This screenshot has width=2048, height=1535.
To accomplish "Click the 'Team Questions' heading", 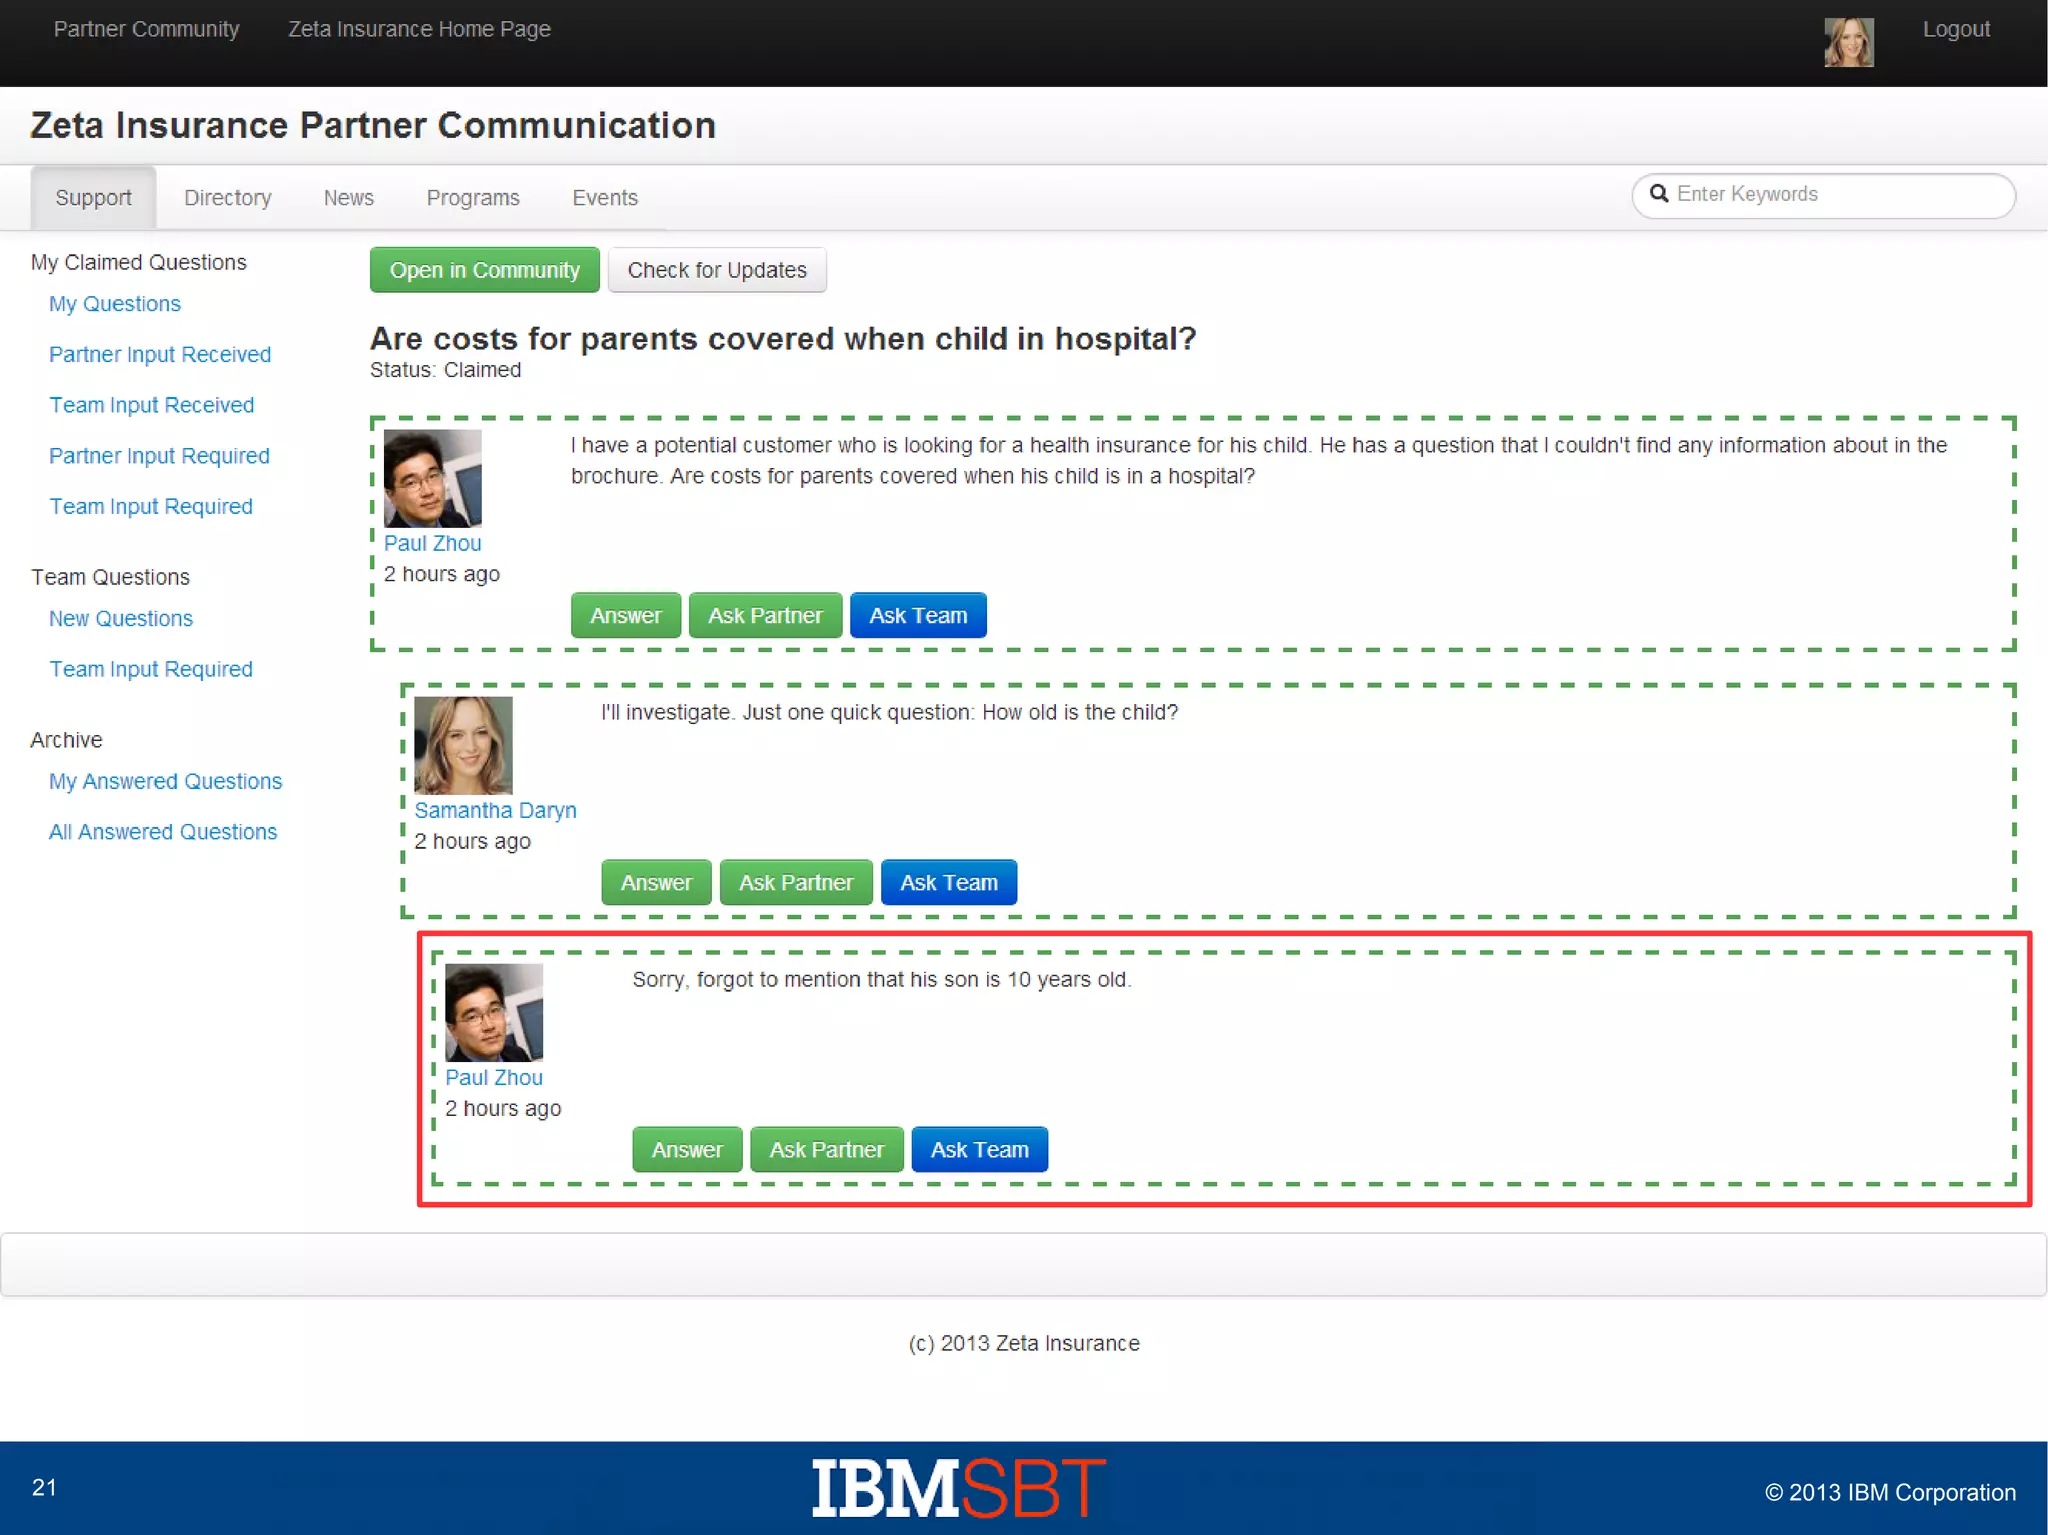I will [x=110, y=577].
